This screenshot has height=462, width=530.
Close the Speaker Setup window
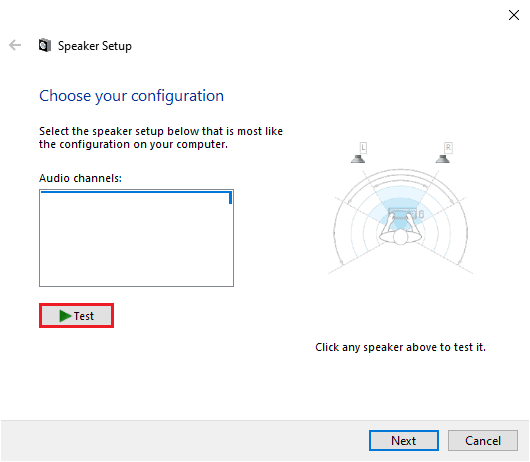(514, 15)
